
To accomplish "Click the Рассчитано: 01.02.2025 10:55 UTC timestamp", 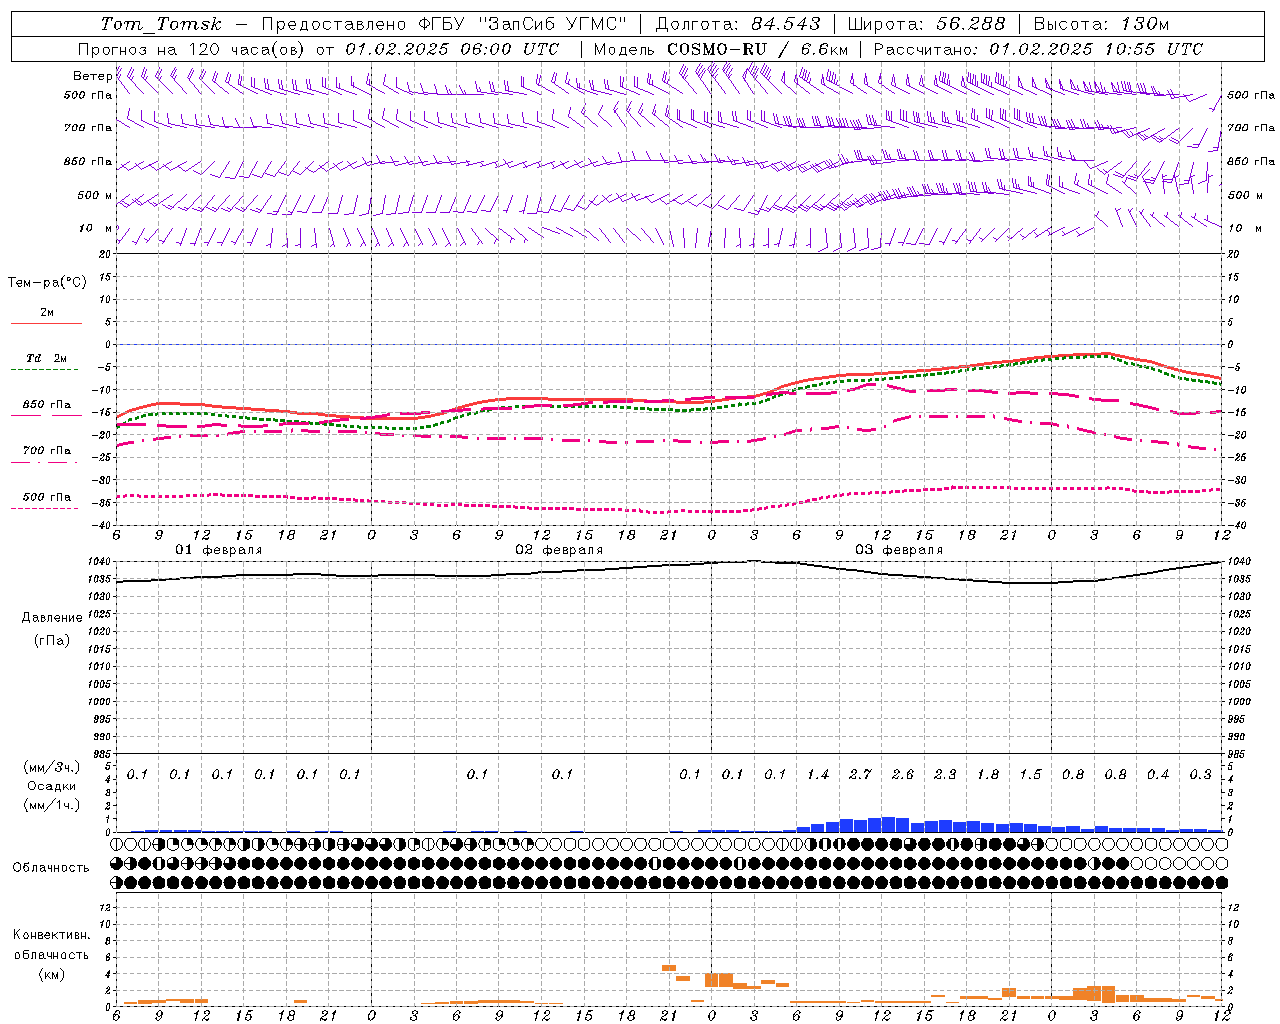I will coord(1038,49).
